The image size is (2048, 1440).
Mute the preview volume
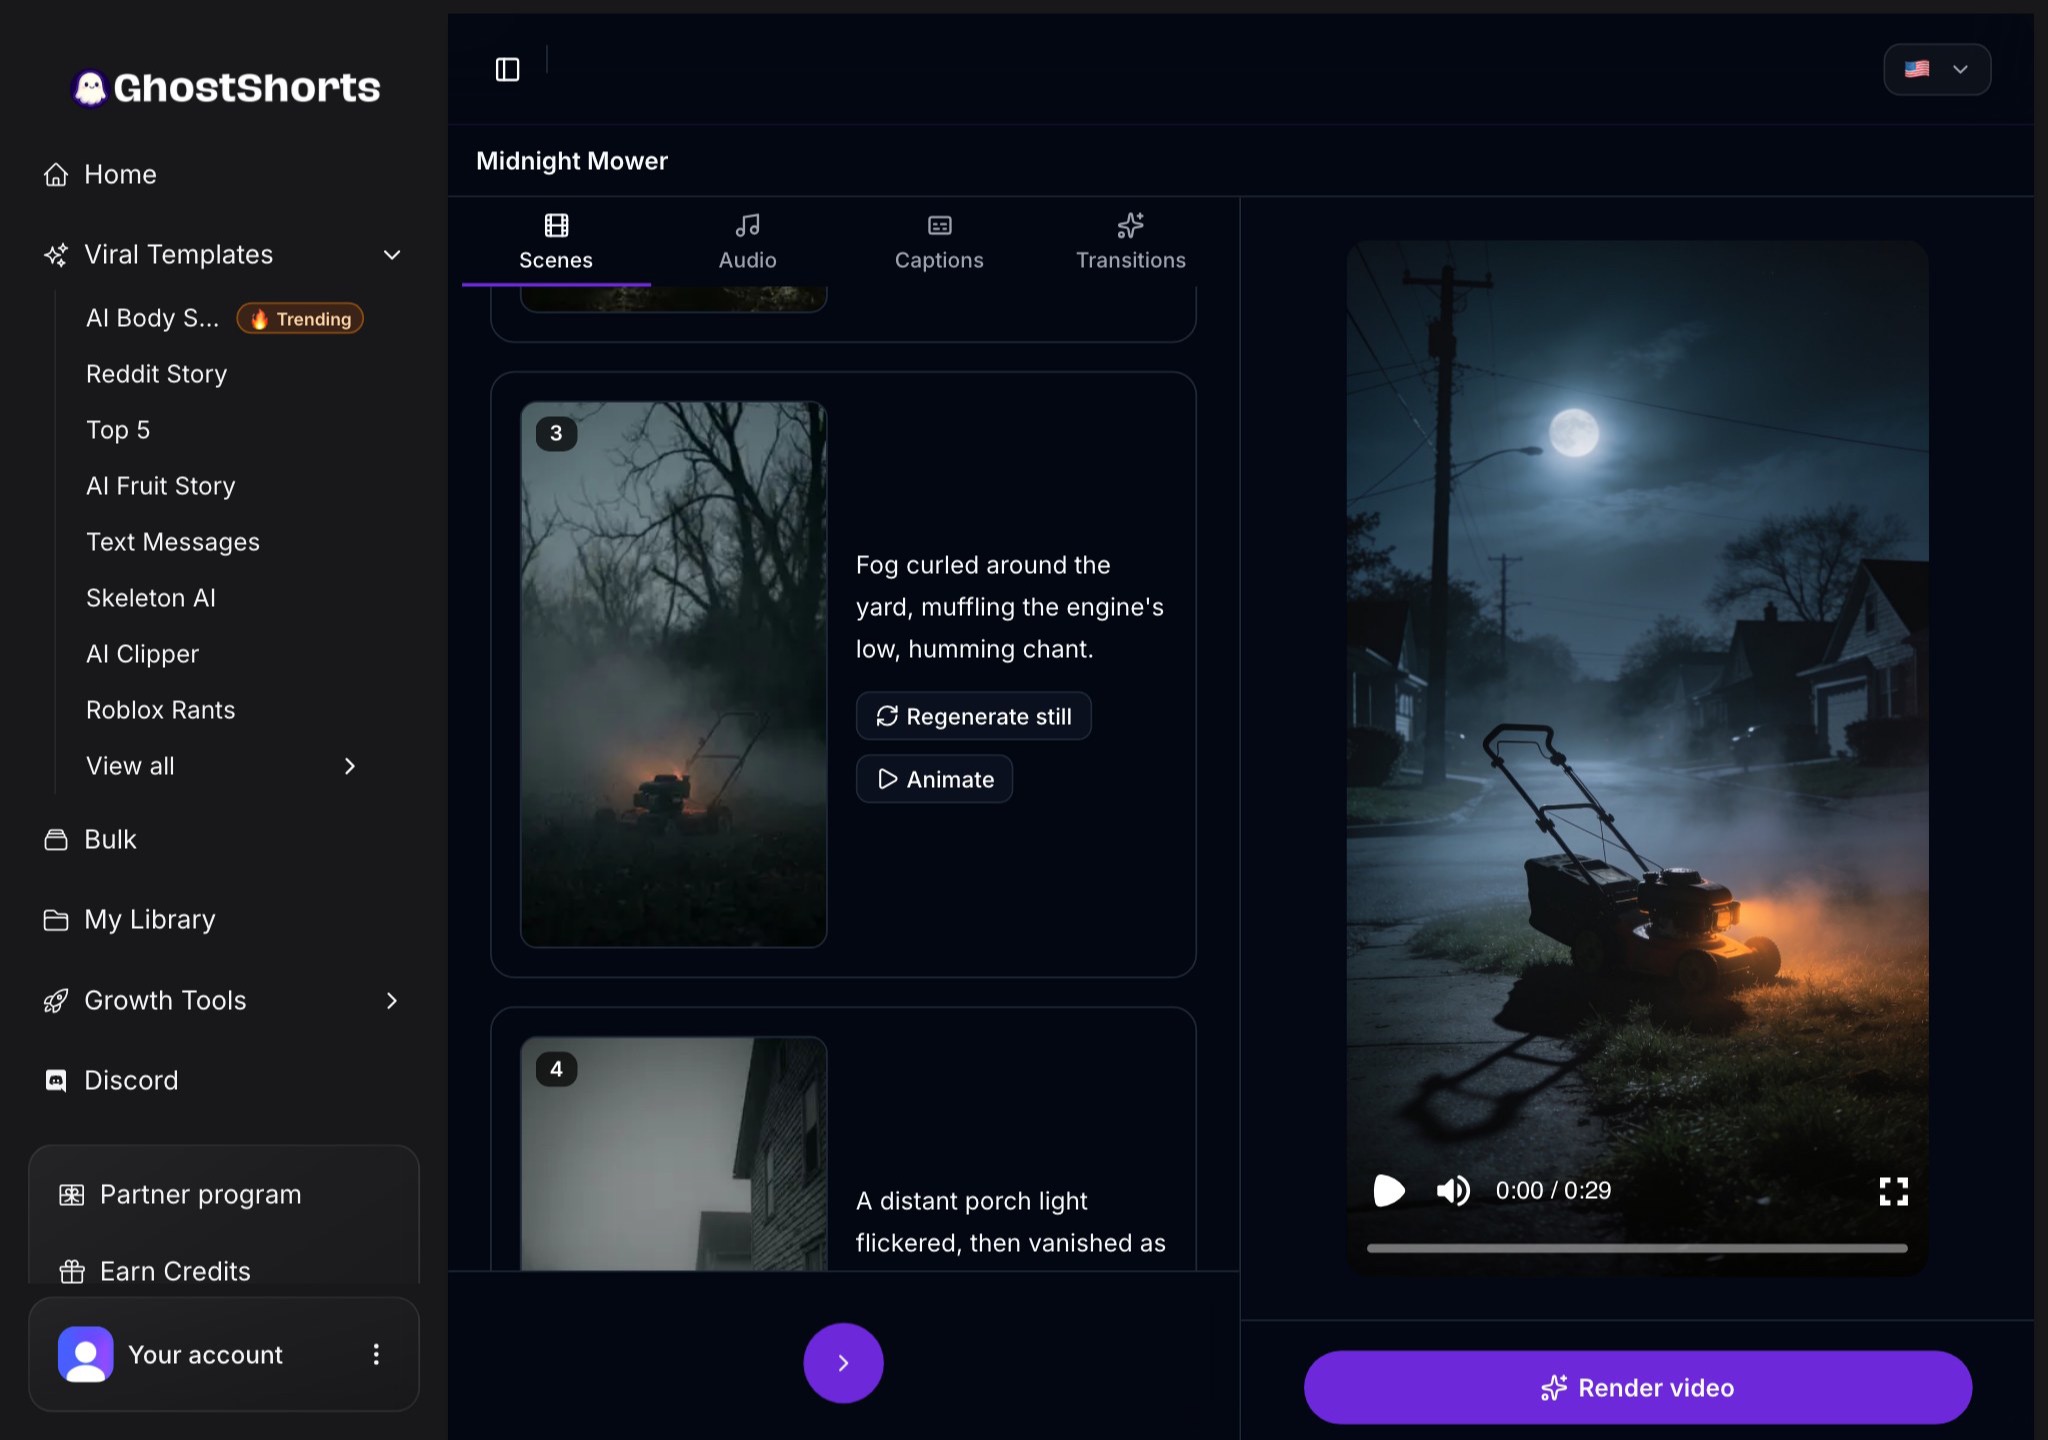coord(1453,1190)
